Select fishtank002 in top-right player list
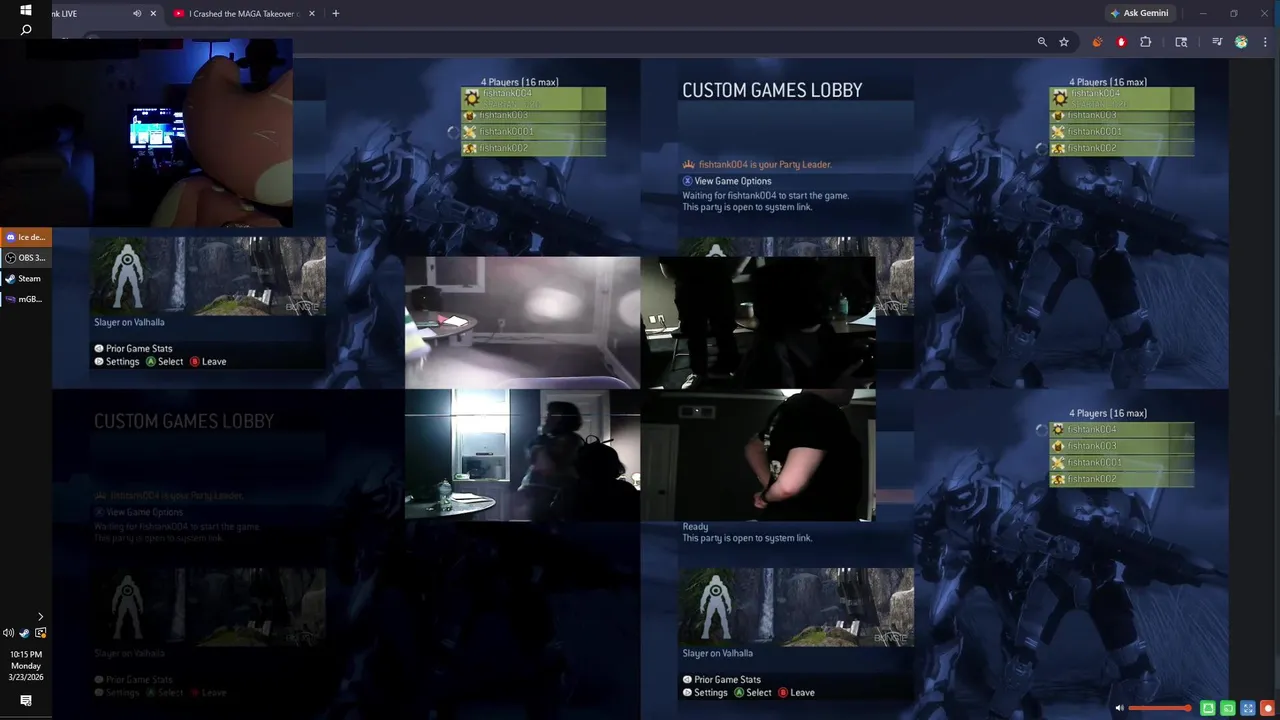This screenshot has height=720, width=1280. 1121,148
